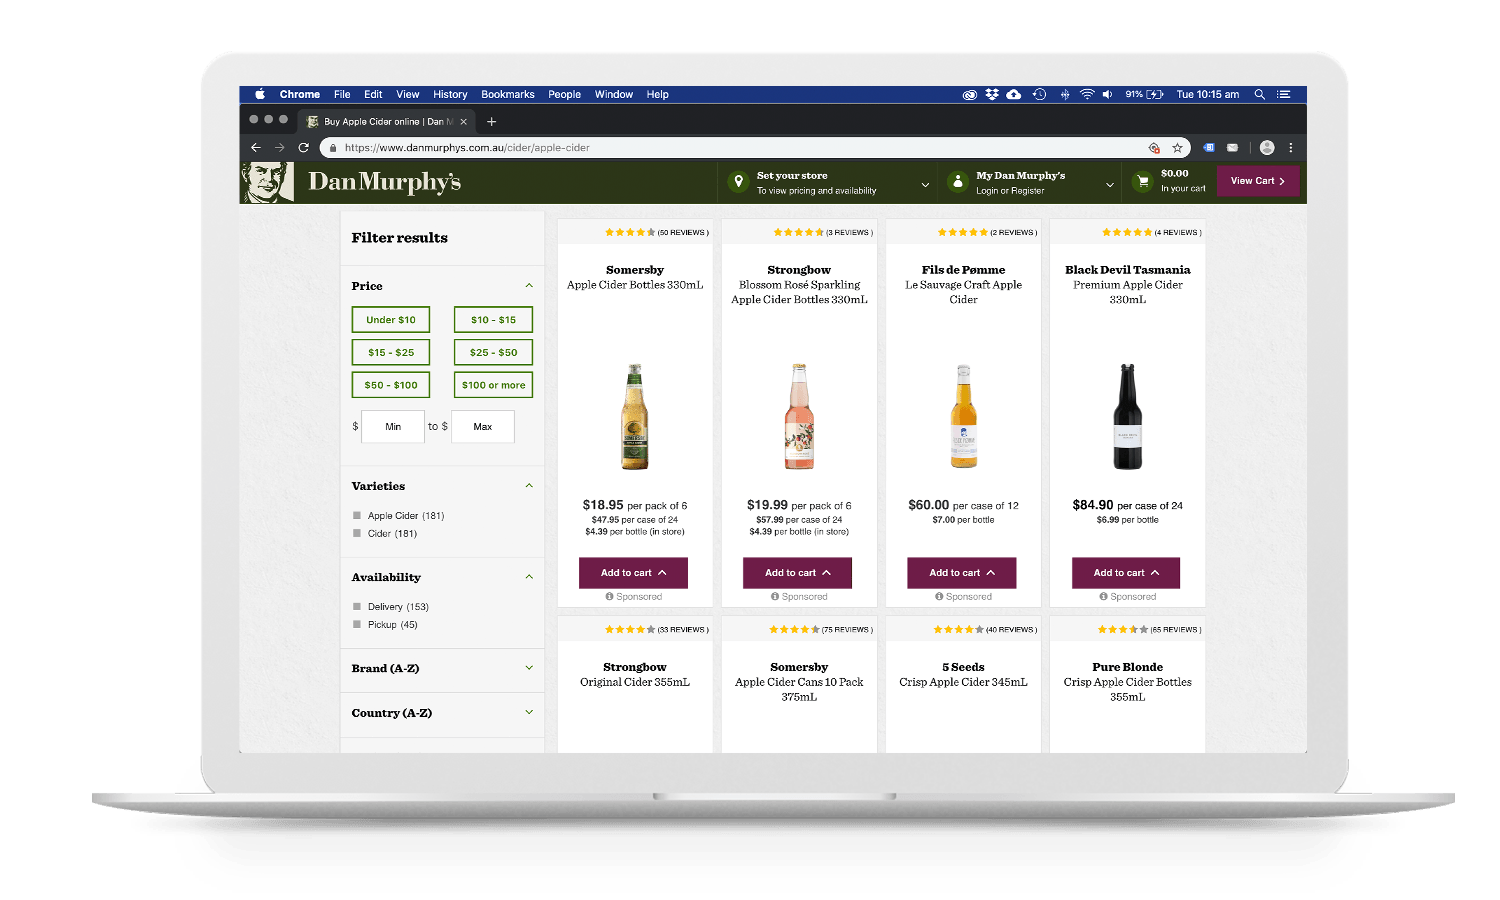Screen dimensions: 1500x900
Task: Add Fils de Pømme cider to cart
Action: 962,573
